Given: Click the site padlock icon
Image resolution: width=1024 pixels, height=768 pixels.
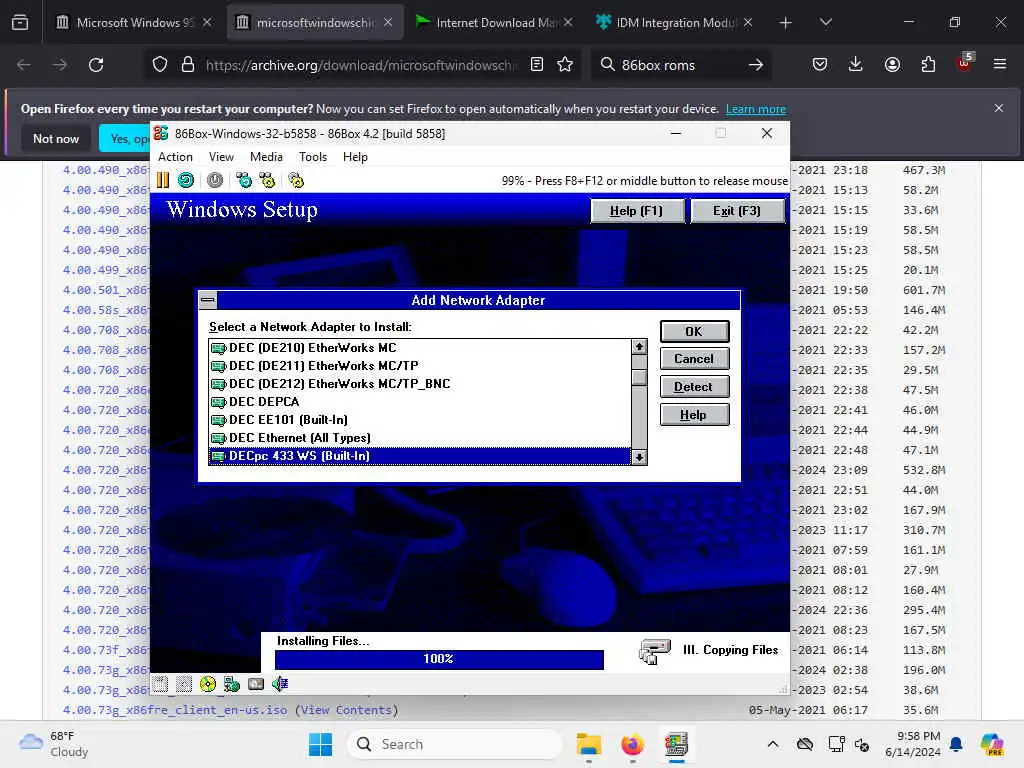Looking at the screenshot, I should point(188,65).
